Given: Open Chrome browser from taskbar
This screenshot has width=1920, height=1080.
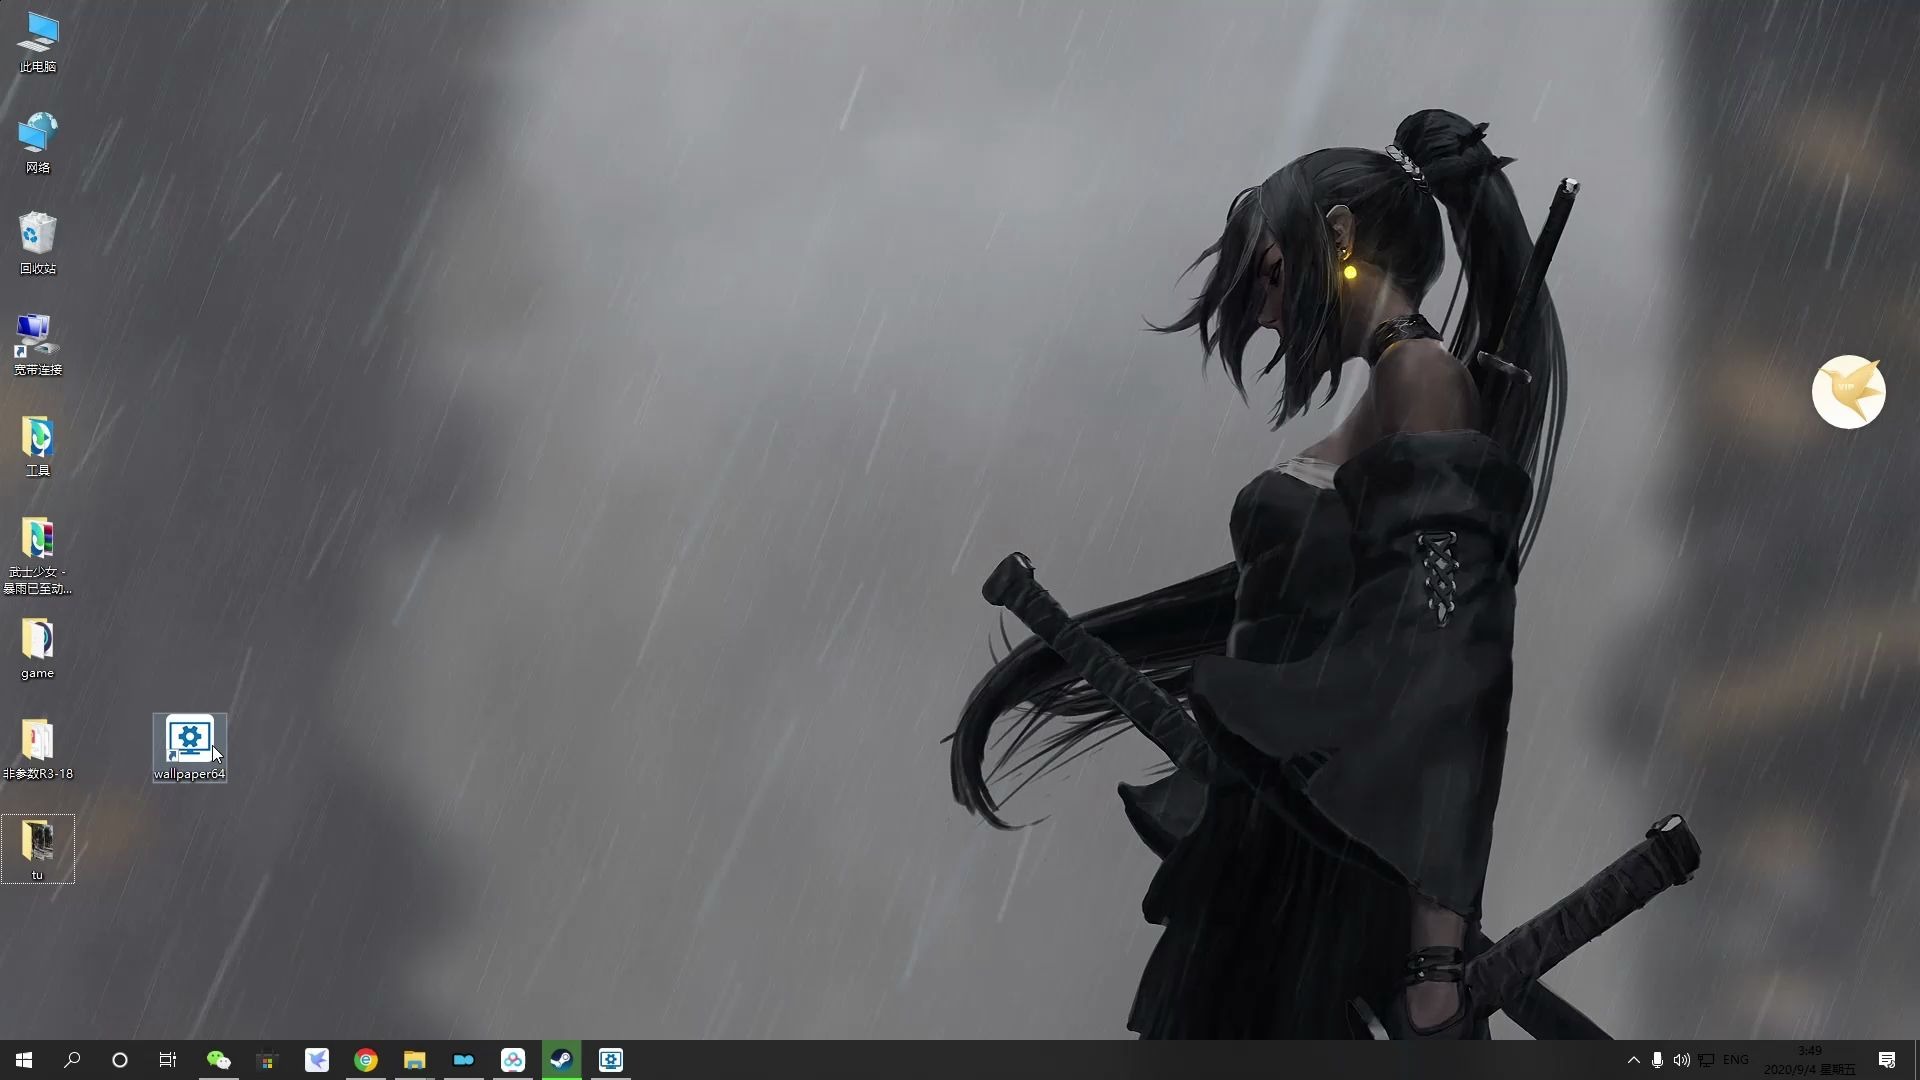Looking at the screenshot, I should (x=366, y=1060).
